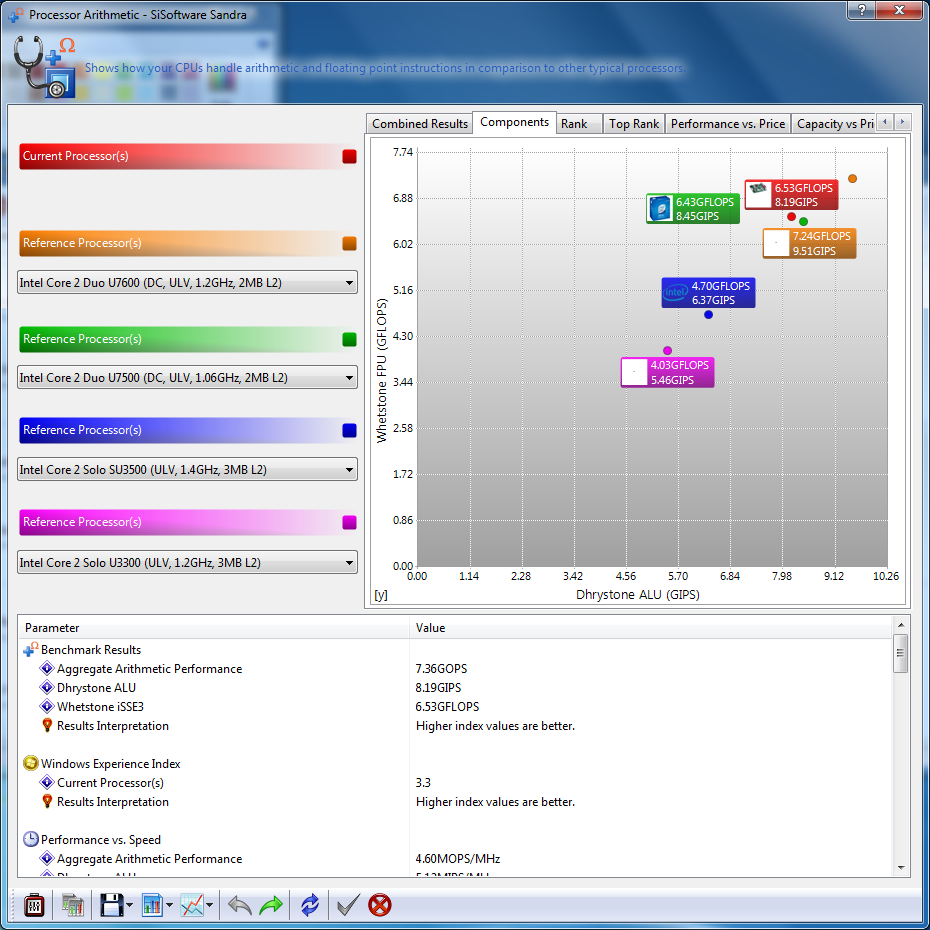Select the Components tab
This screenshot has width=930, height=930.
point(514,122)
